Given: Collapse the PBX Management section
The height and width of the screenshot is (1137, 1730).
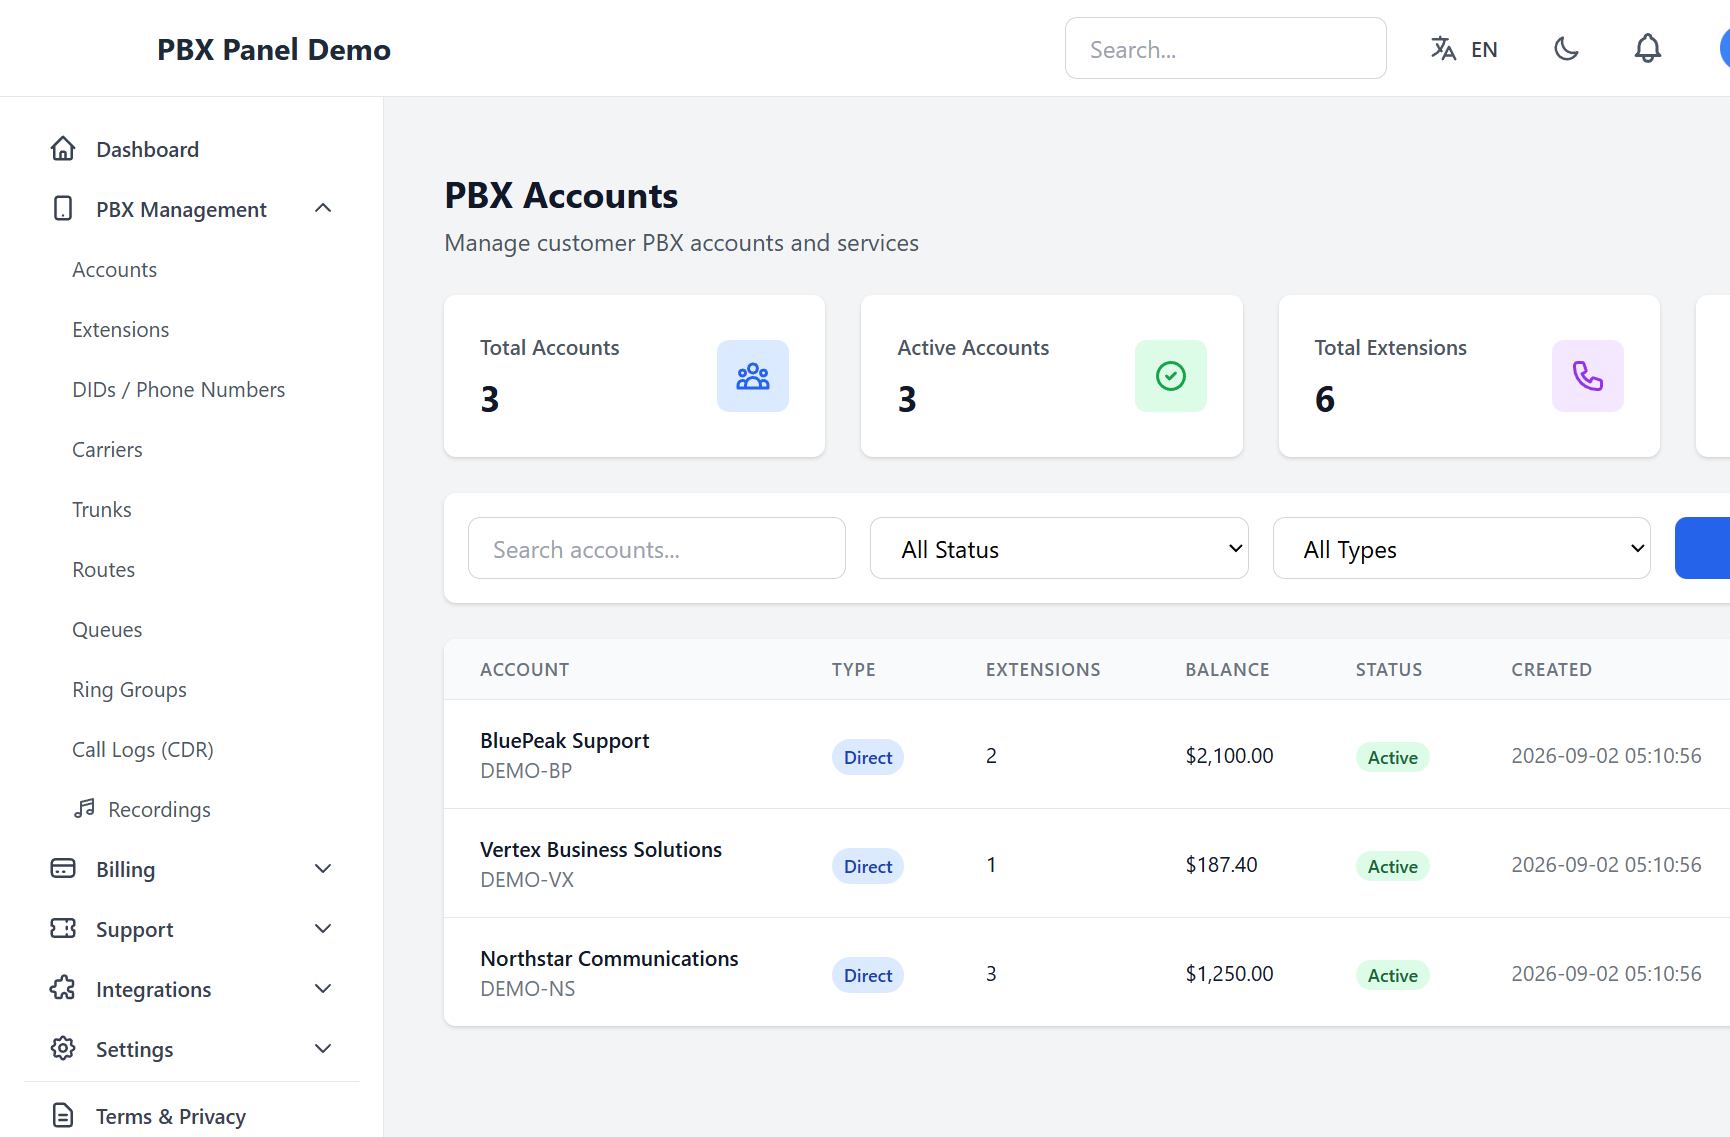Looking at the screenshot, I should click(323, 208).
